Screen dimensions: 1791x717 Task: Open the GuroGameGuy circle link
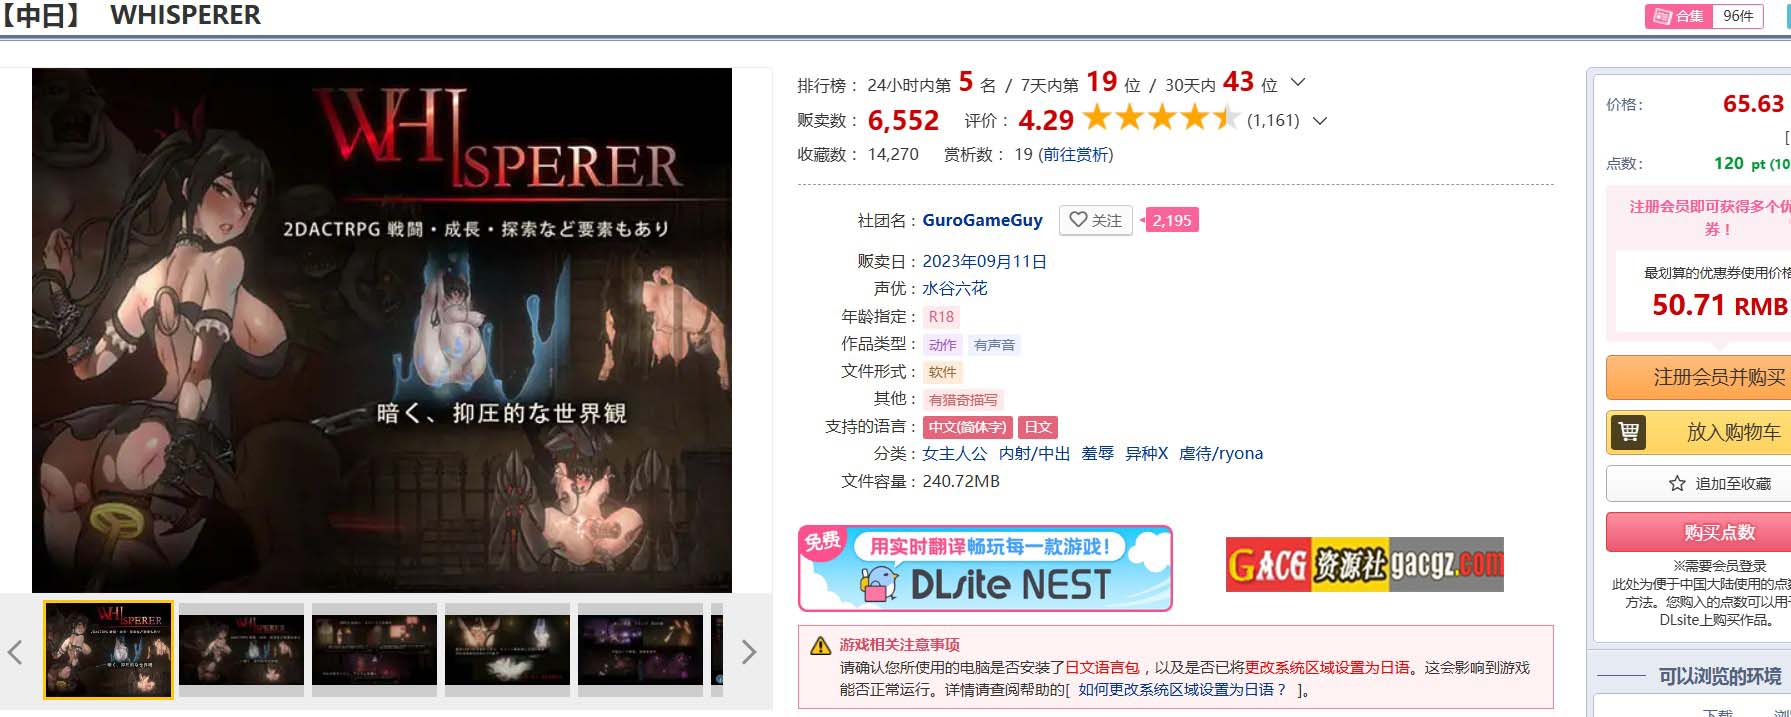click(982, 220)
